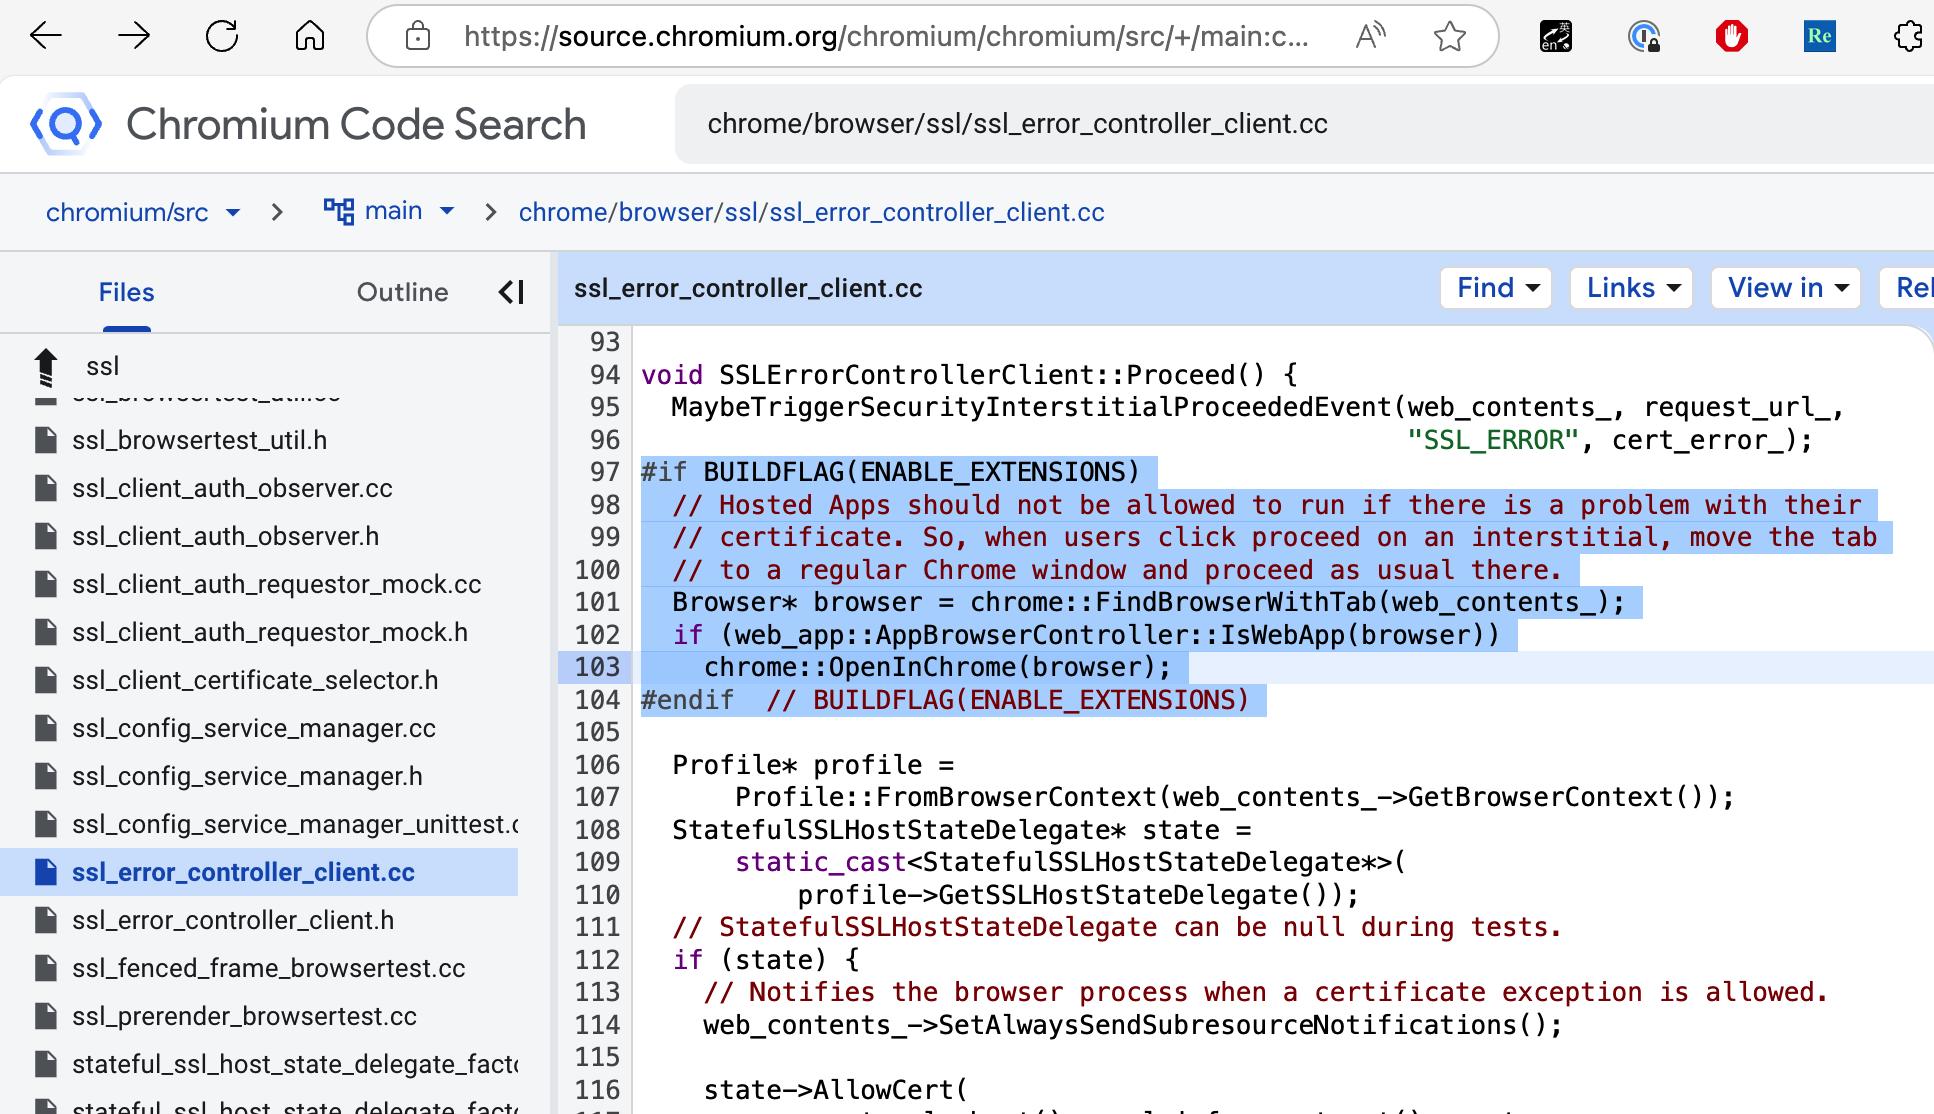Expand the Find dropdown
Screen dimensions: 1934x1114
1496,288
